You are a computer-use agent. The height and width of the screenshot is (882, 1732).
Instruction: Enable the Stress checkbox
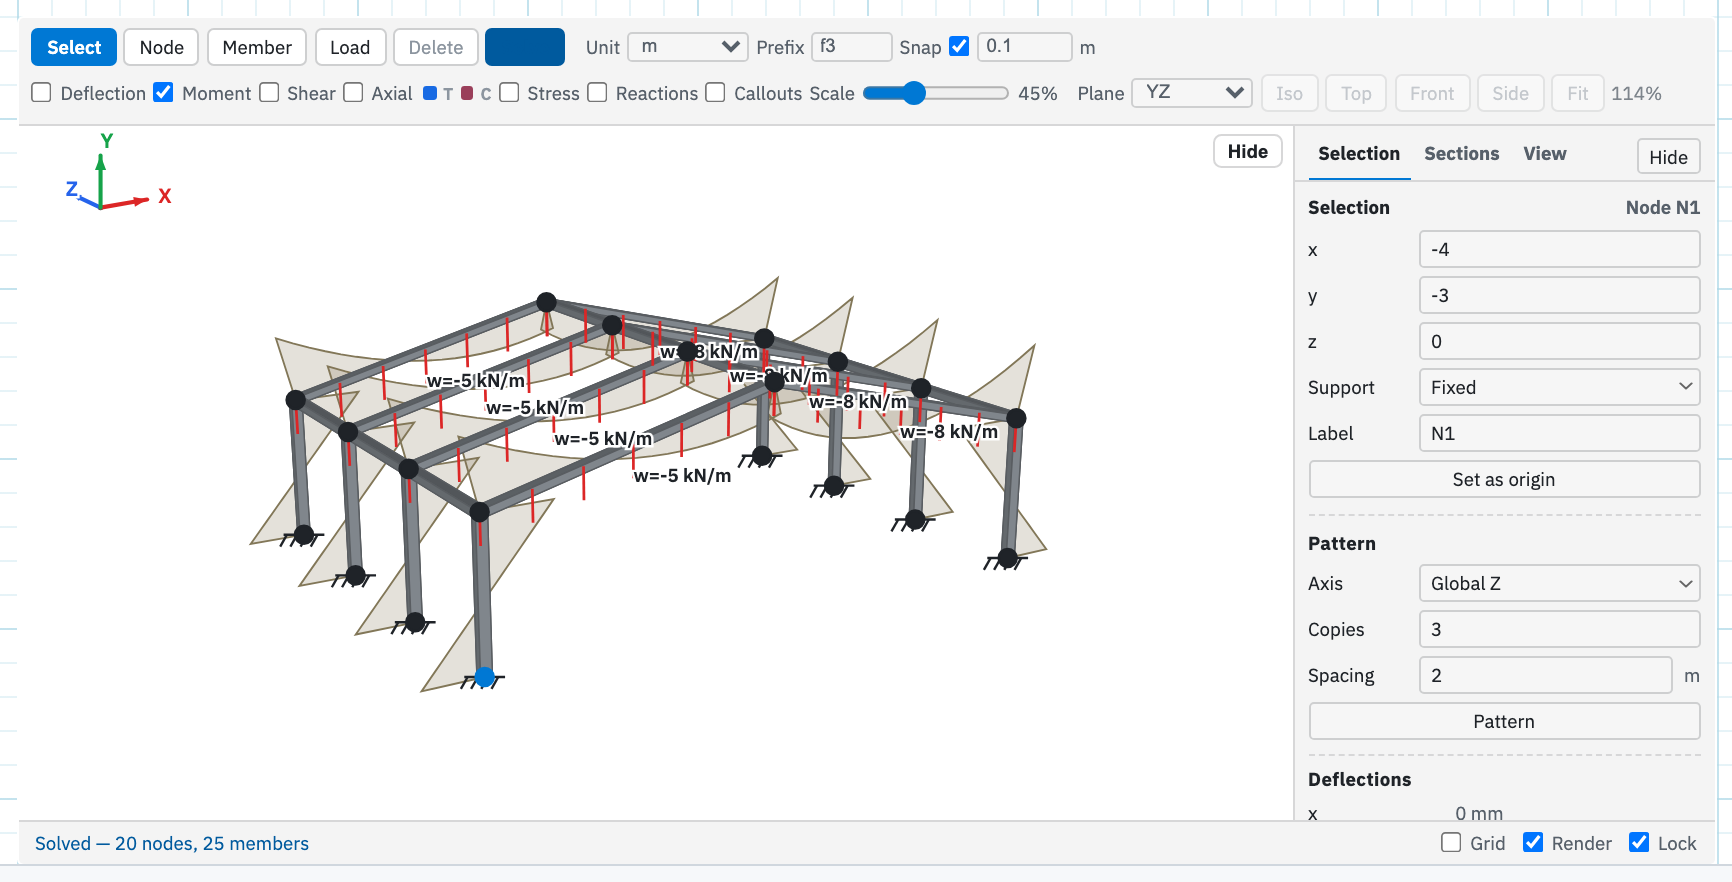[x=509, y=92]
